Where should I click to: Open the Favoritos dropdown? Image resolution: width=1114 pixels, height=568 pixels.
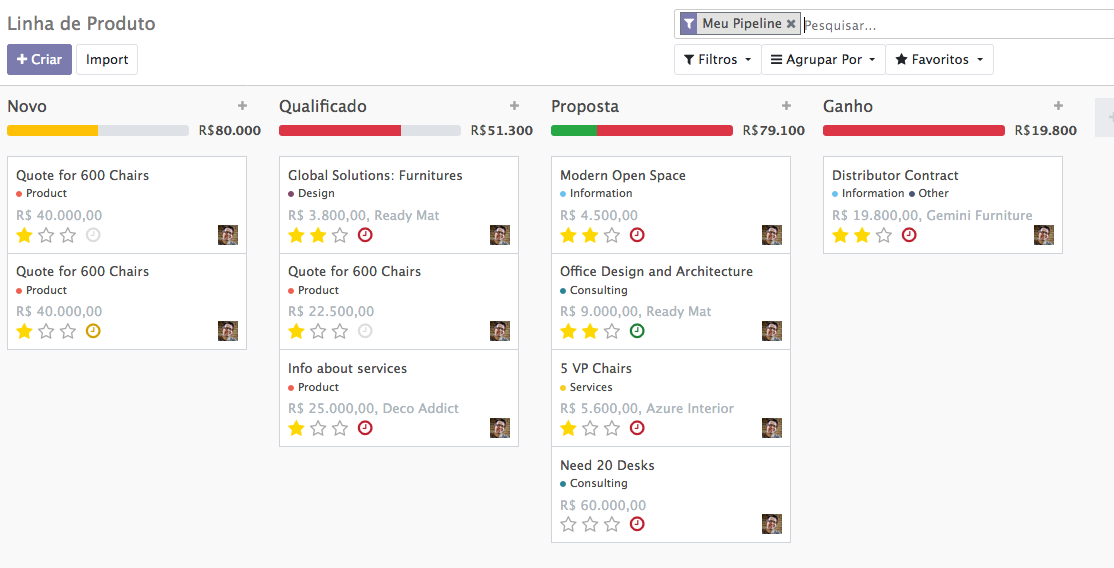pyautogui.click(x=939, y=60)
